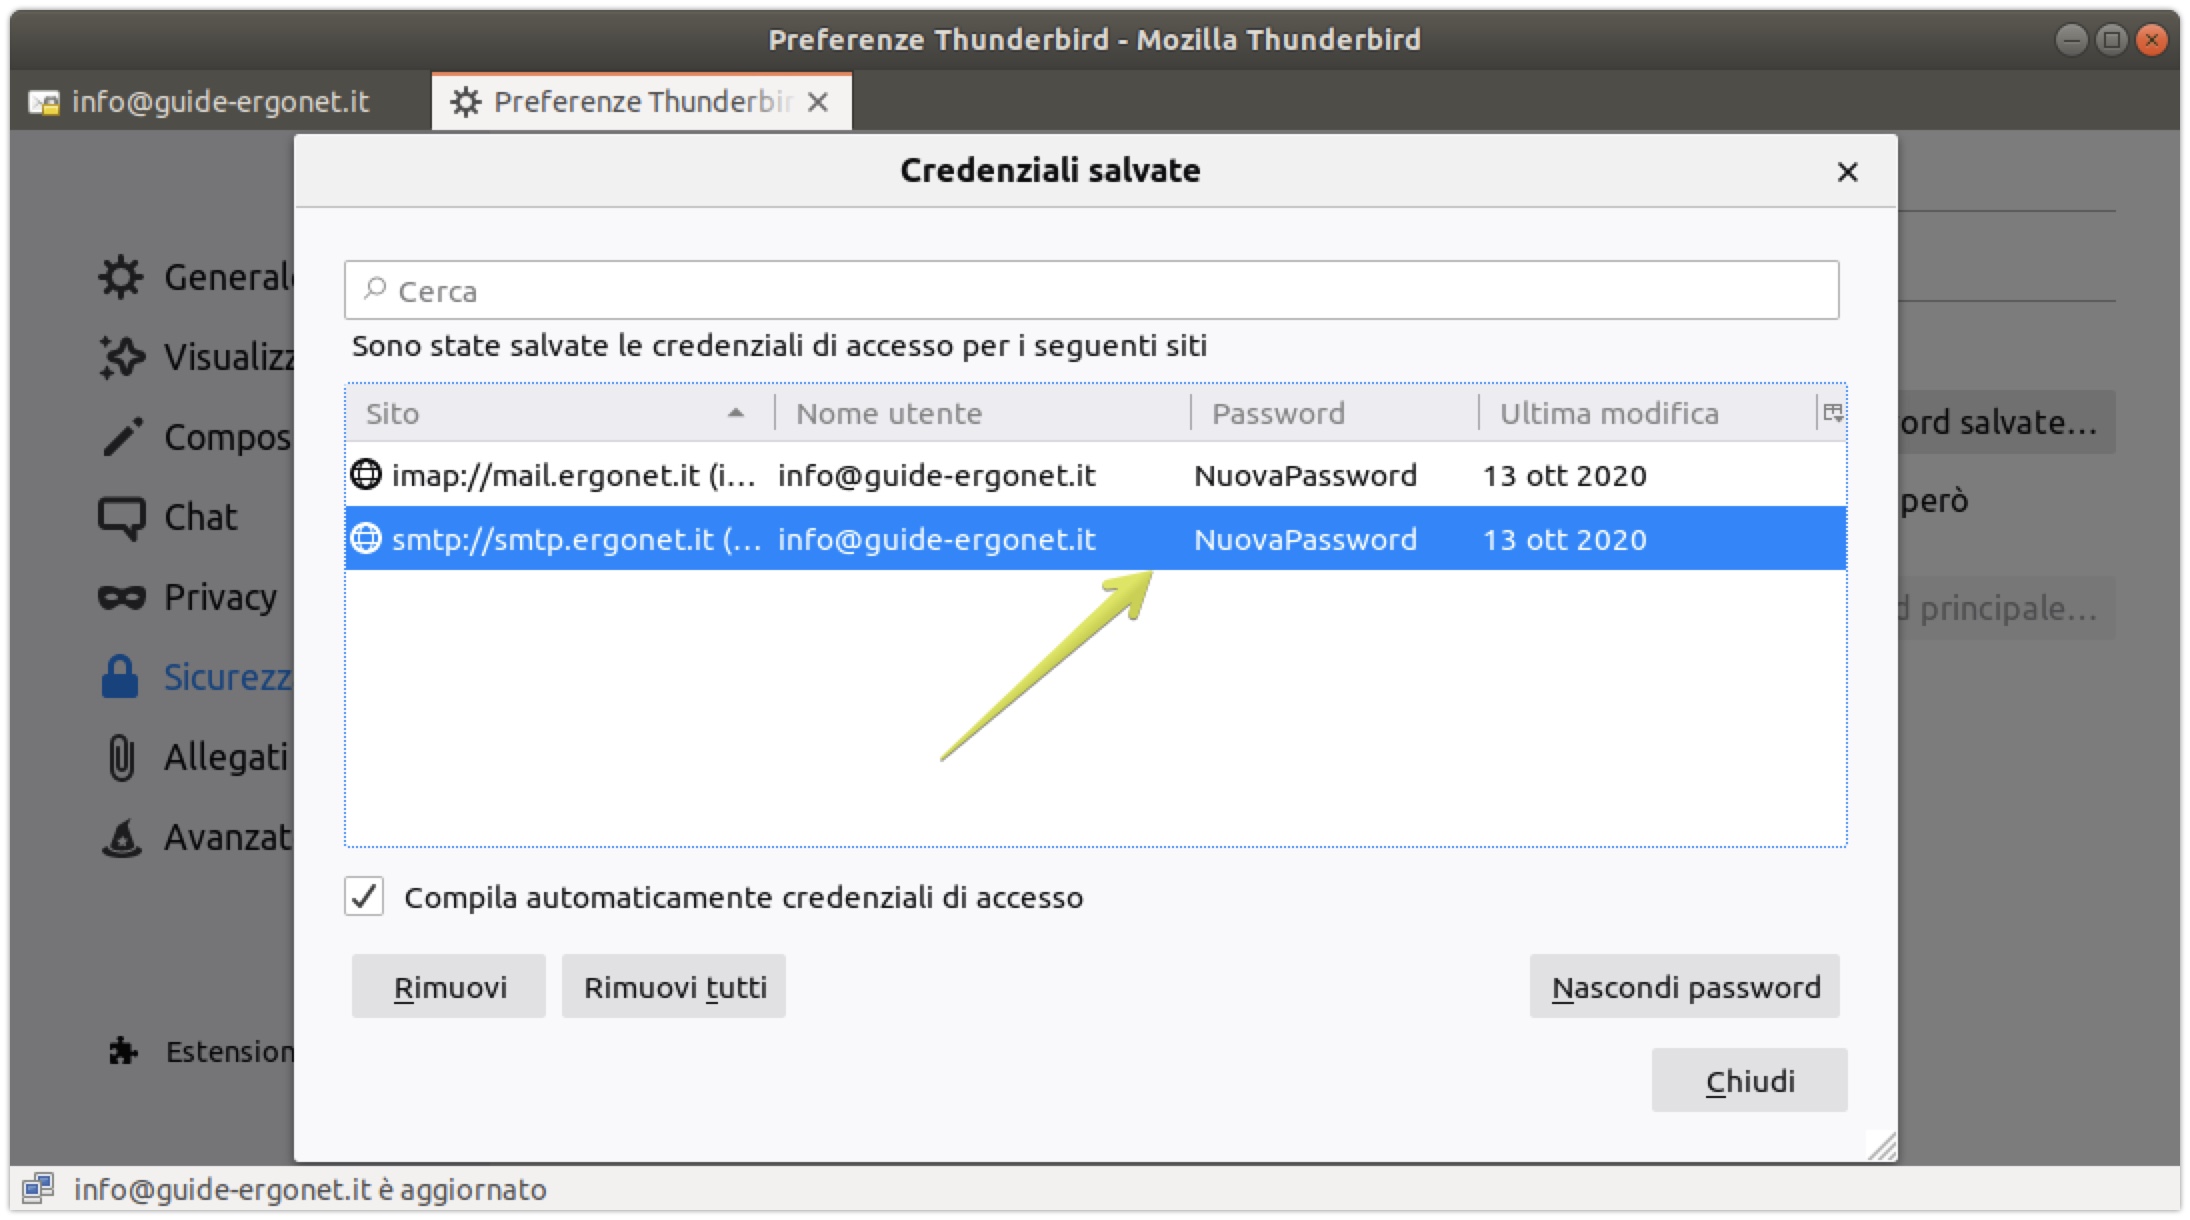This screenshot has width=2190, height=1220.
Task: Click the smtp row username info@guide-ergonet.it
Action: coord(937,539)
